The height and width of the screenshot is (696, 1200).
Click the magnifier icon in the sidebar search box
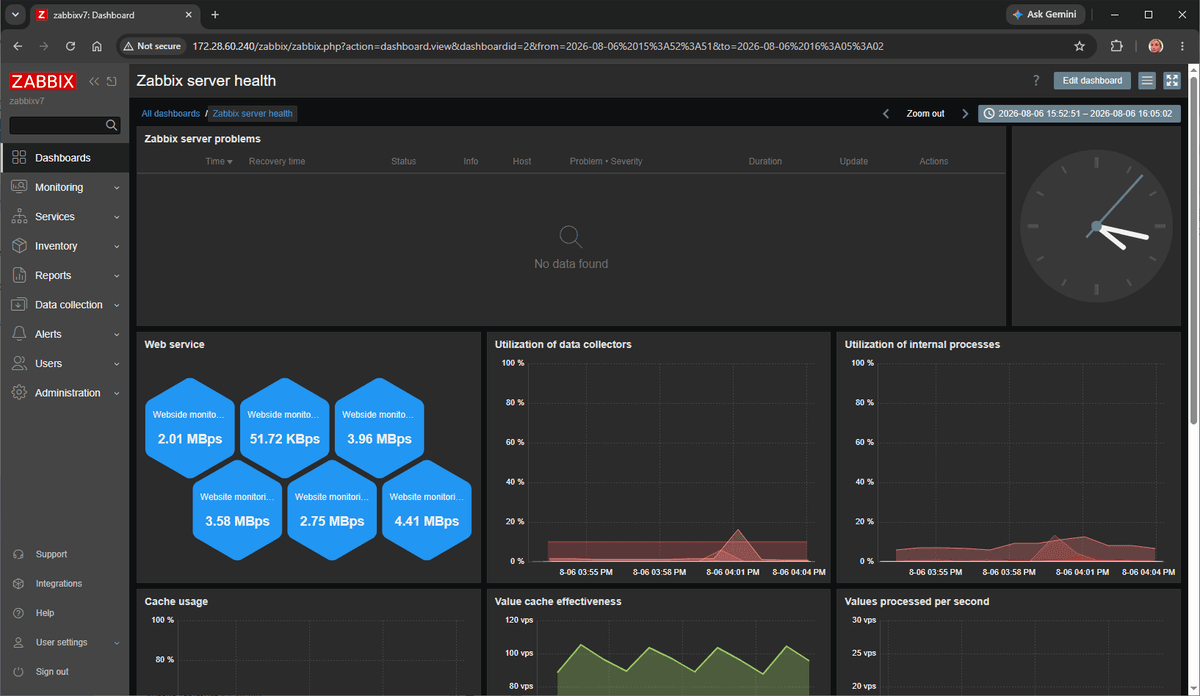pyautogui.click(x=112, y=125)
